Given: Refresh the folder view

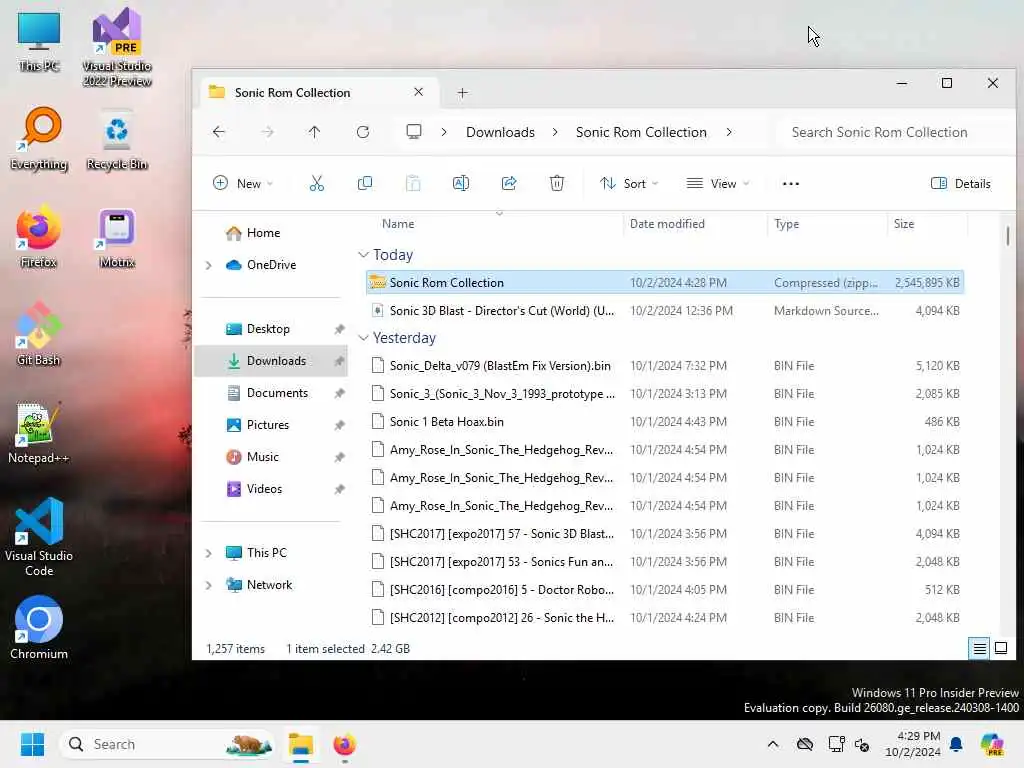Looking at the screenshot, I should (363, 132).
